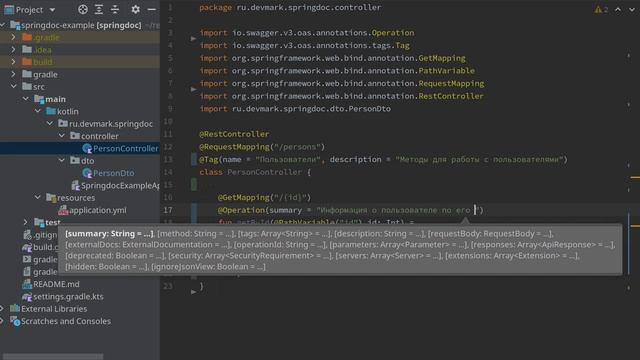Click the @GetMapping annotation
The width and height of the screenshot is (640, 360).
click(244, 198)
